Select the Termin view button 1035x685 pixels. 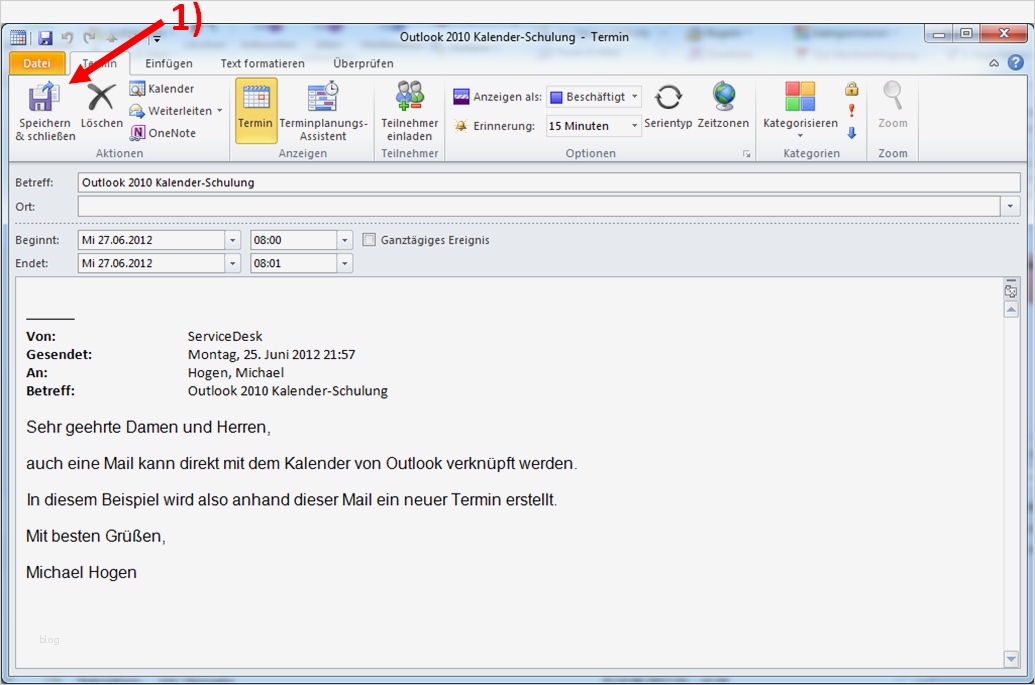[255, 110]
